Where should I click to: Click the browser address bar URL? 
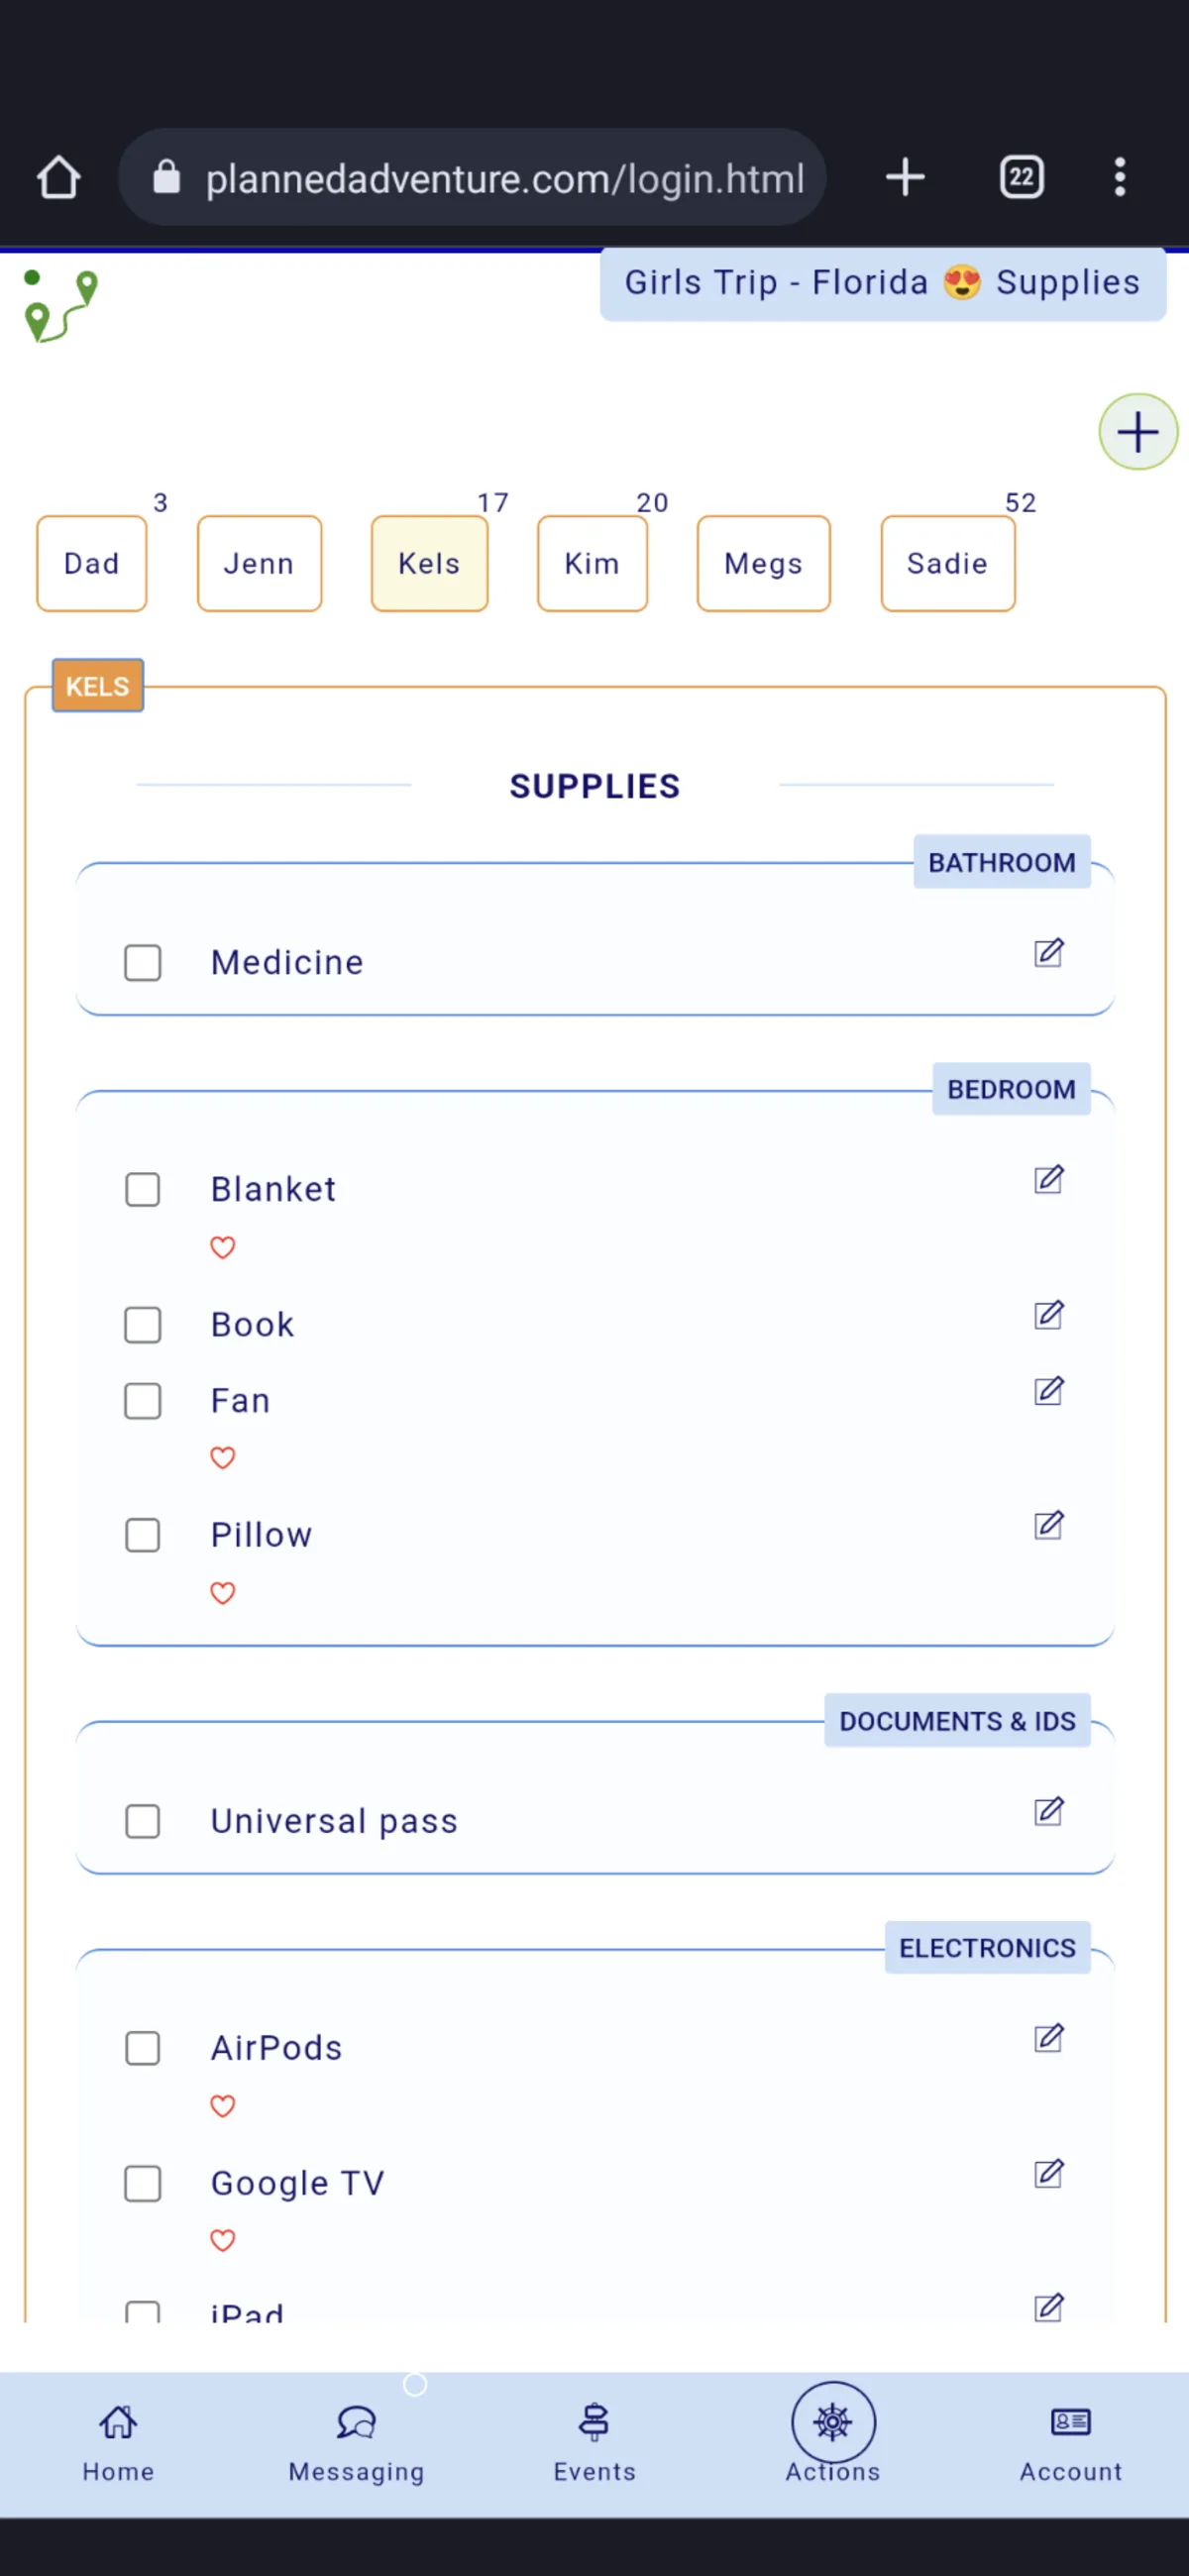tap(504, 178)
